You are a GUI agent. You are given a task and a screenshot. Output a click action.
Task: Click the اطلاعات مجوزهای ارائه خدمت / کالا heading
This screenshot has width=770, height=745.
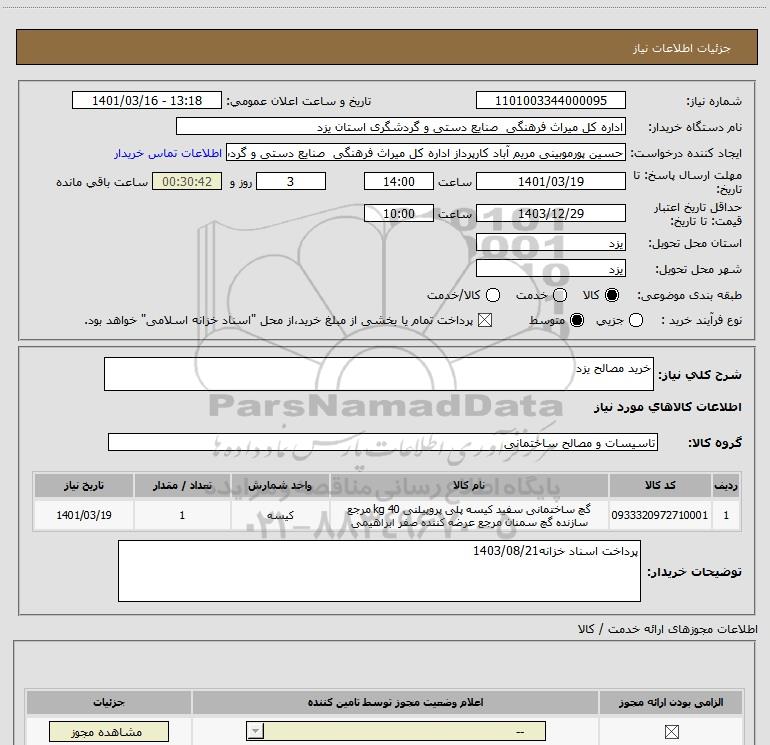point(668,629)
